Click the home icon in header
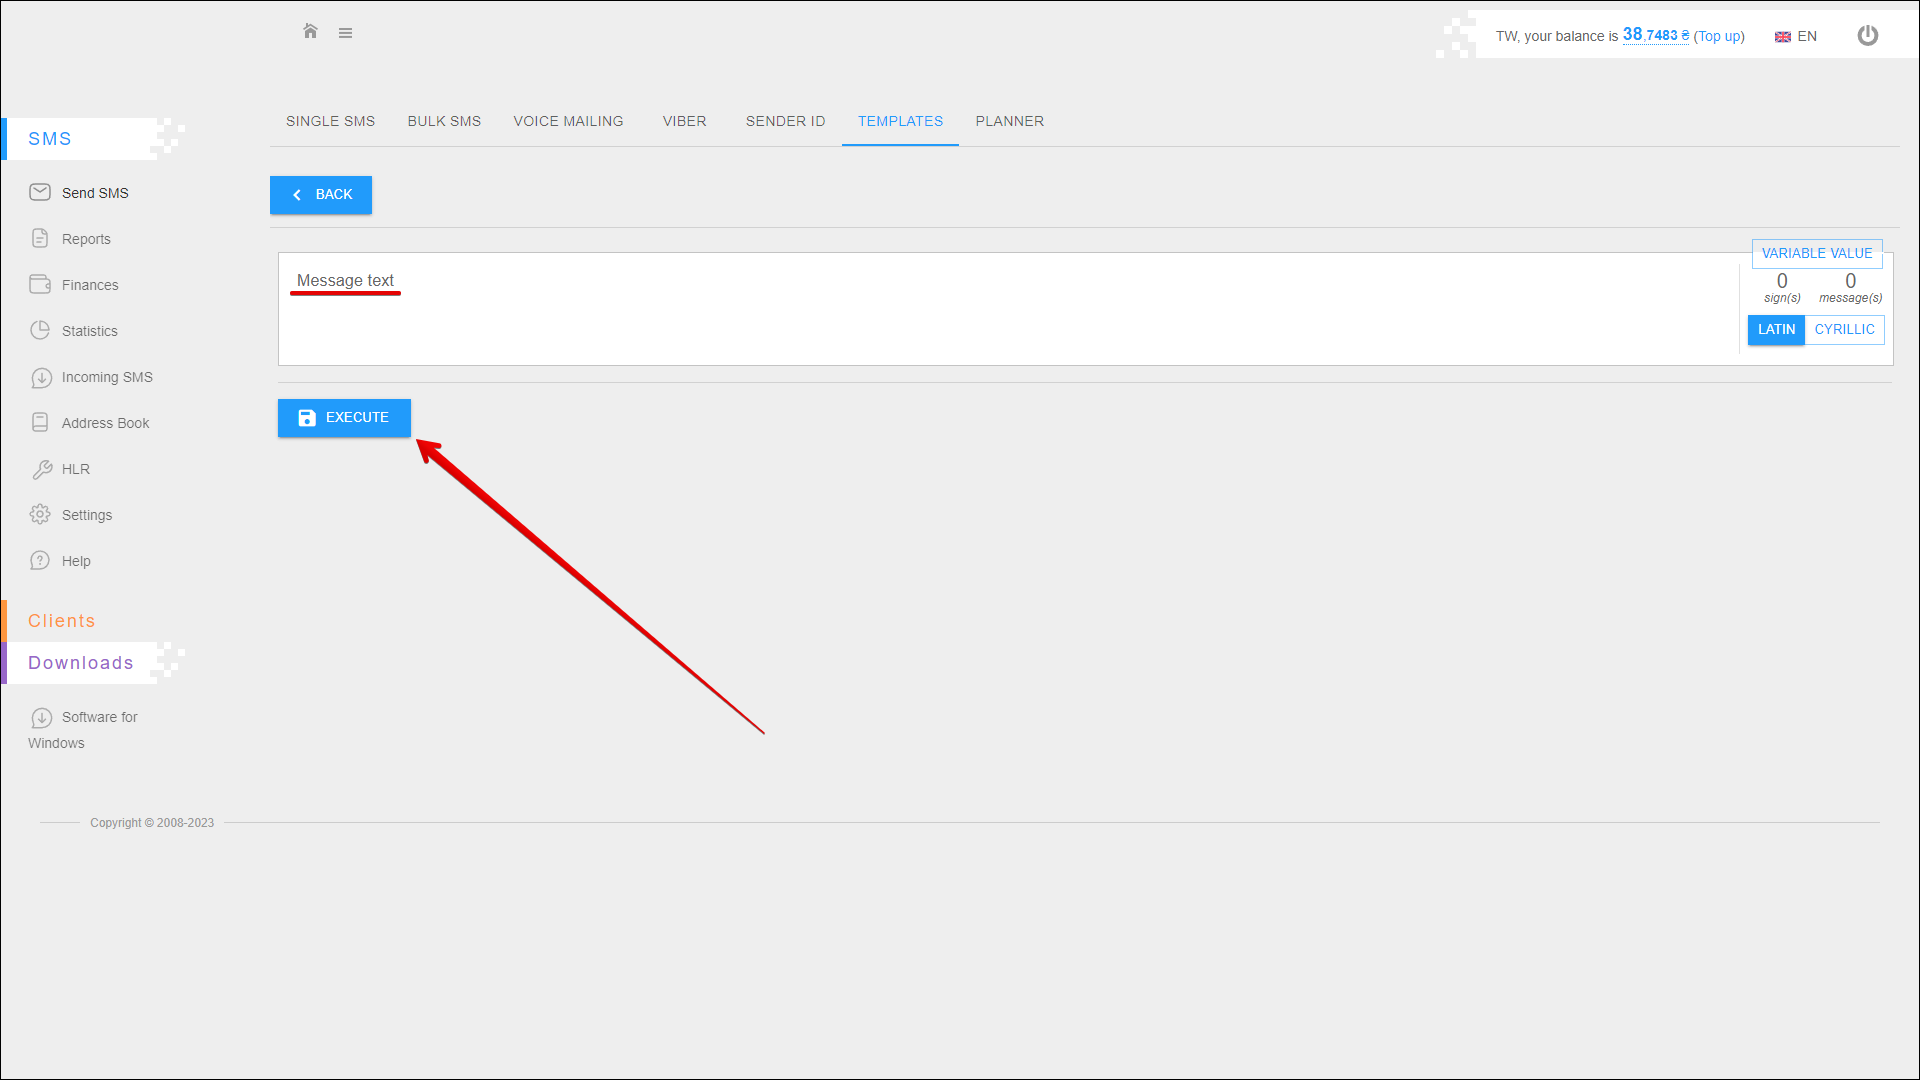Screen dimensions: 1920x1080 (310, 32)
